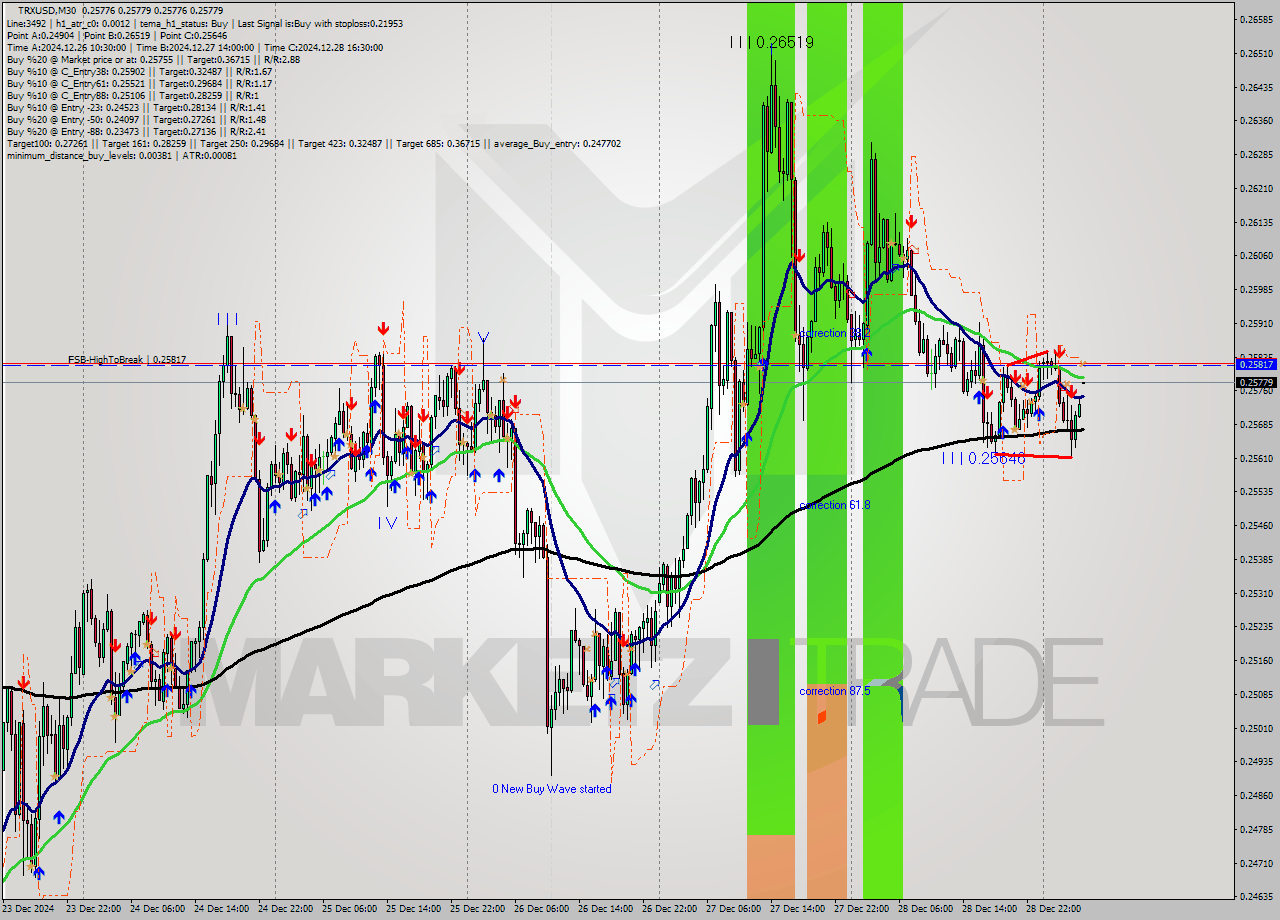Click the 'minimum_distance_buy_levels' ATR line
The height and width of the screenshot is (920, 1280).
click(x=122, y=155)
